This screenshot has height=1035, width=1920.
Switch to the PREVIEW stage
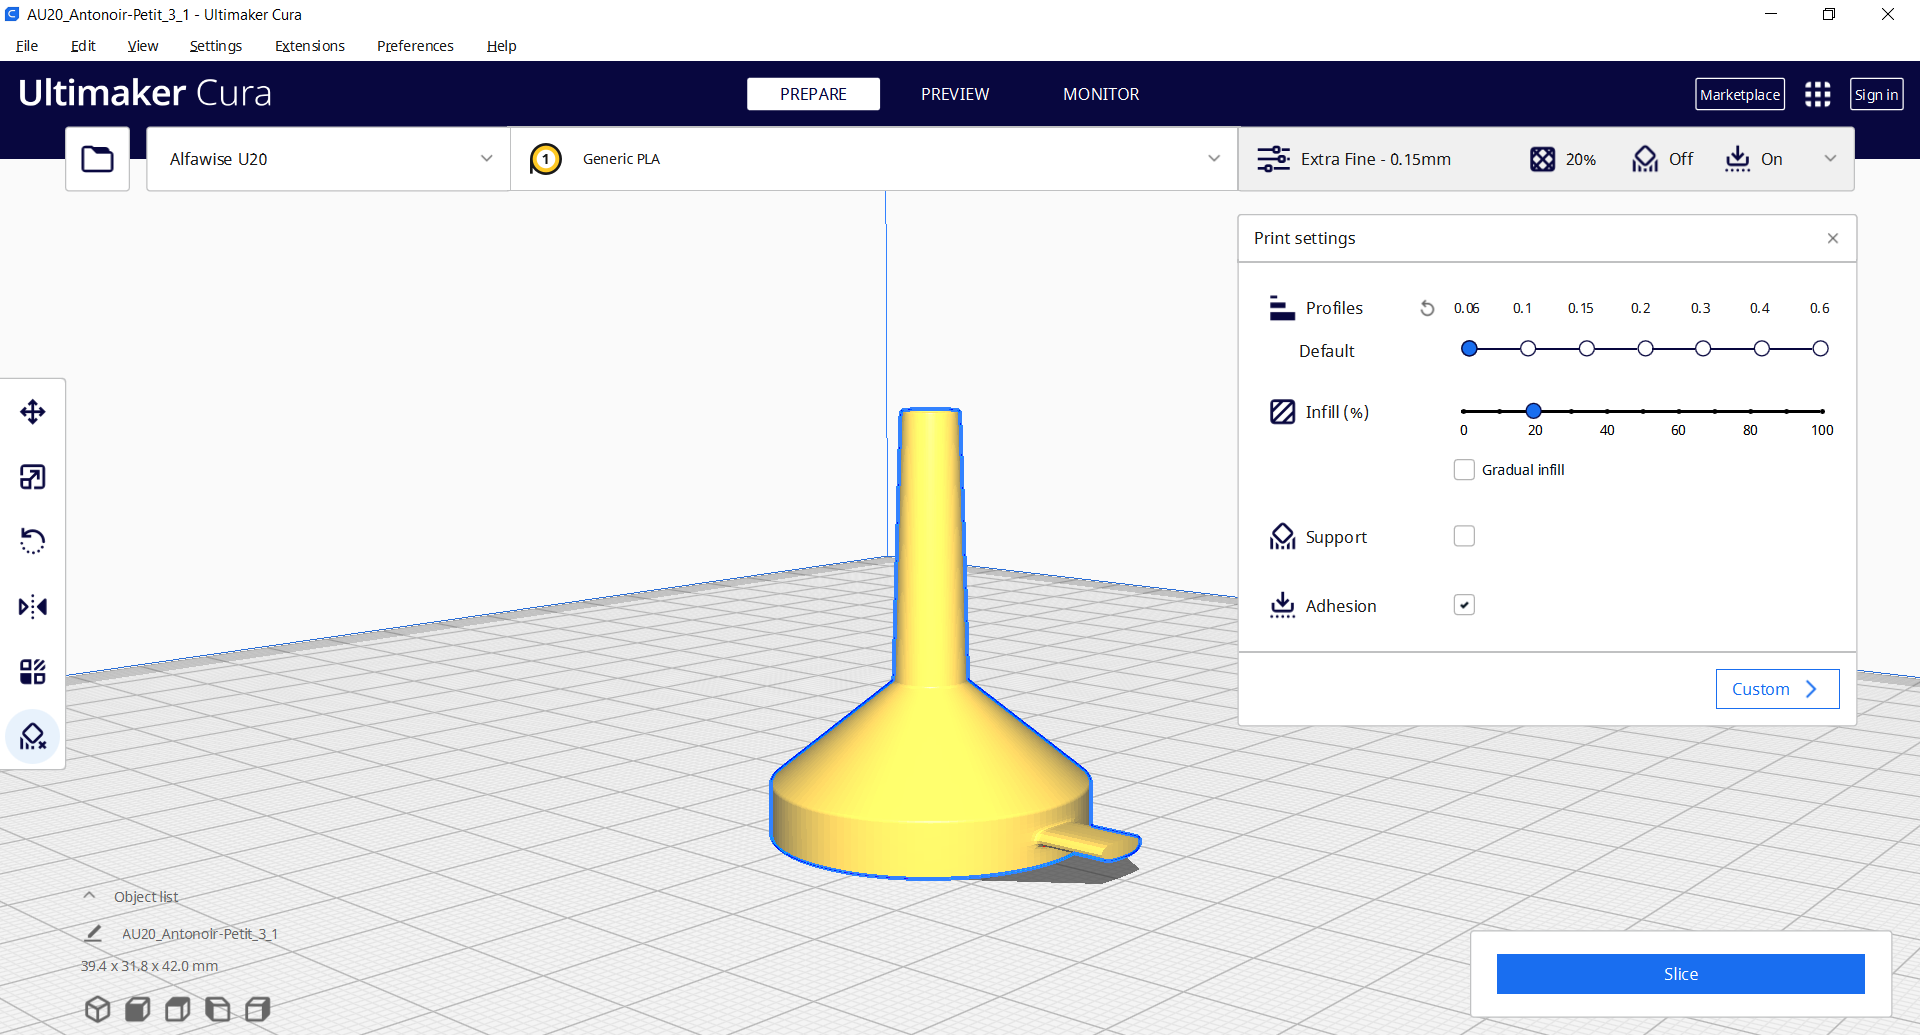[955, 94]
